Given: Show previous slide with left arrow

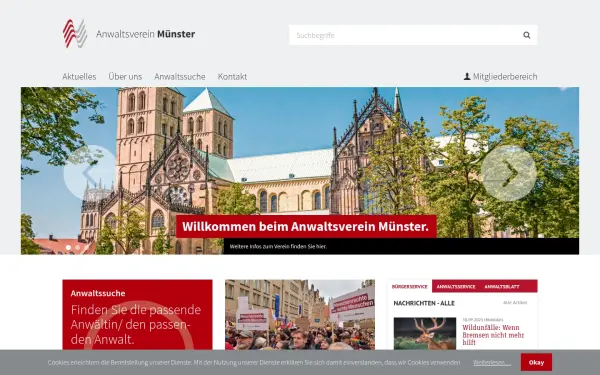Looking at the screenshot, I should pos(90,173).
